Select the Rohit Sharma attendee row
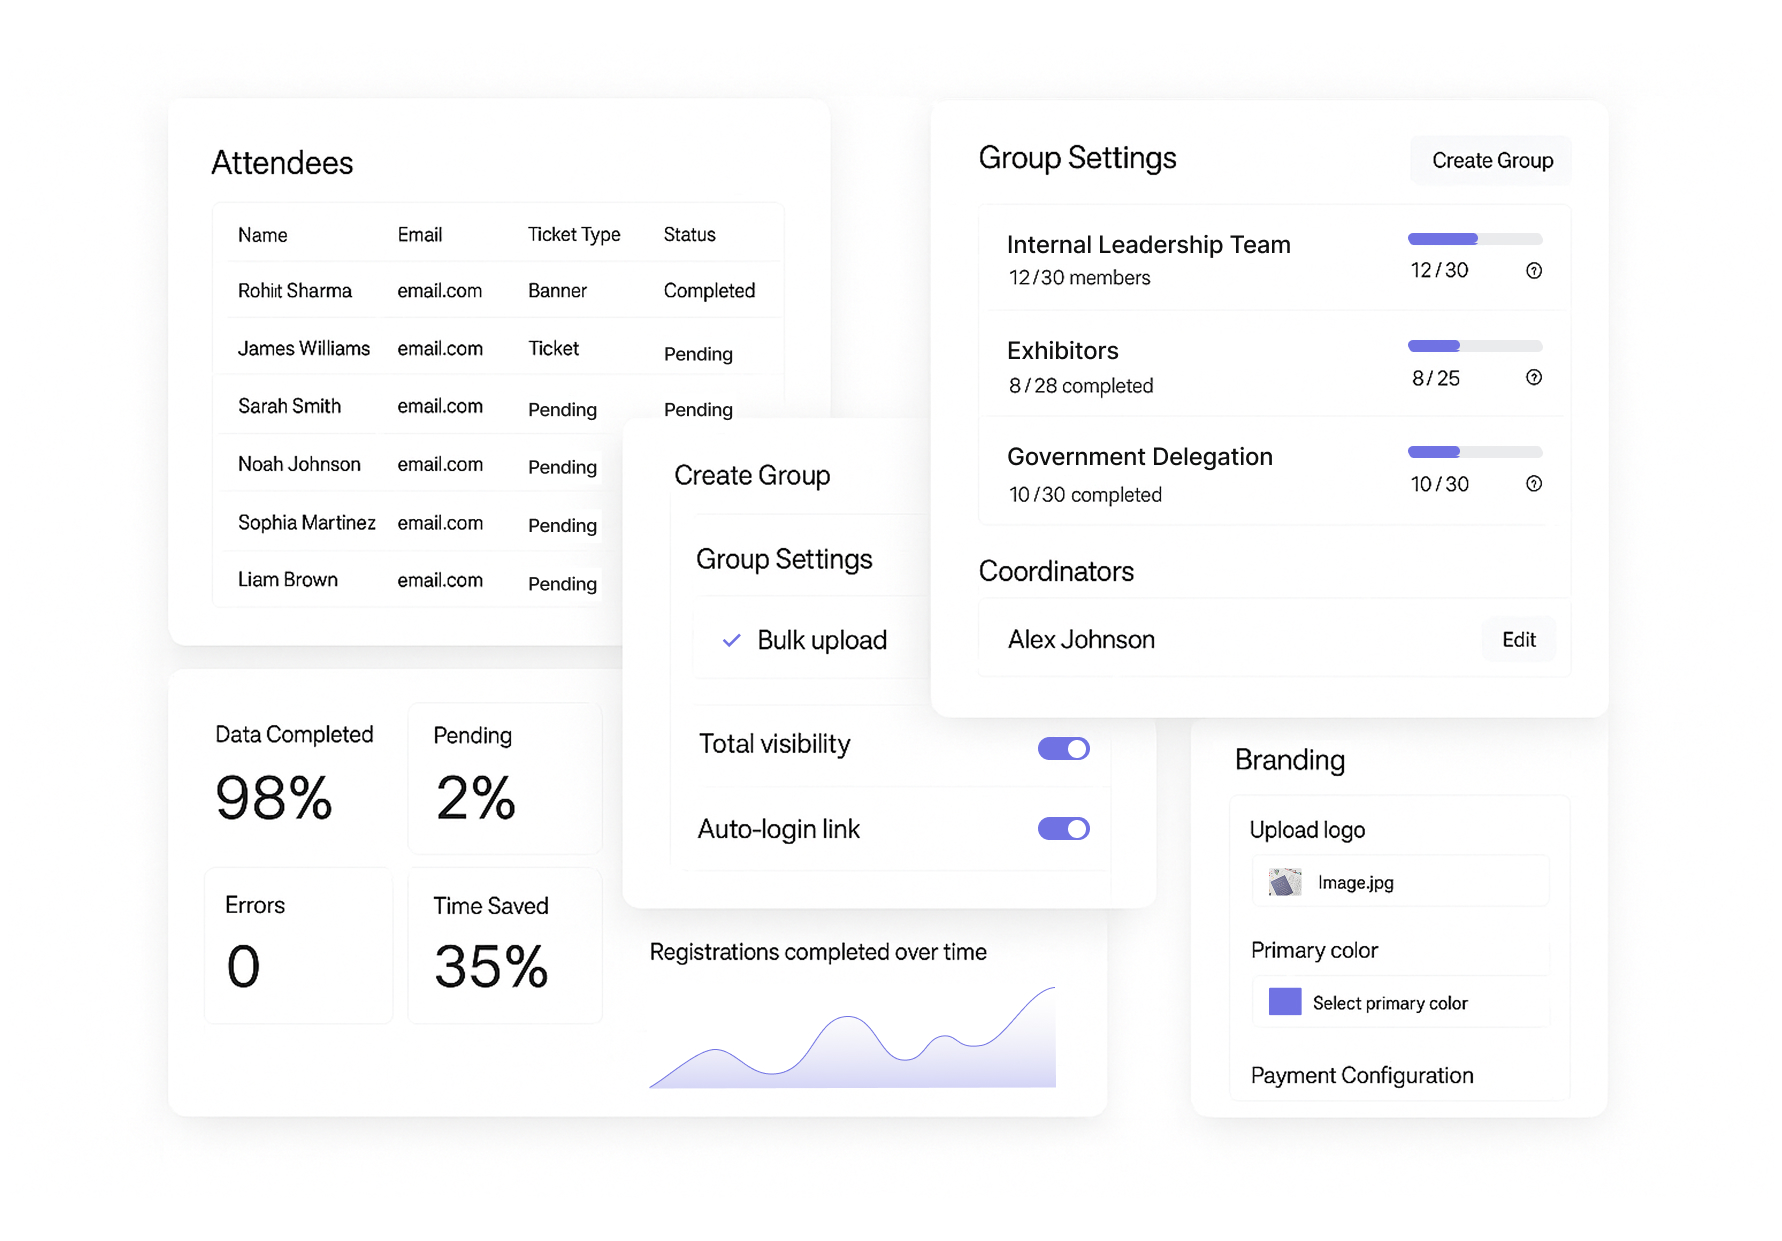Image resolution: width=1782 pixels, height=1241 pixels. [295, 291]
